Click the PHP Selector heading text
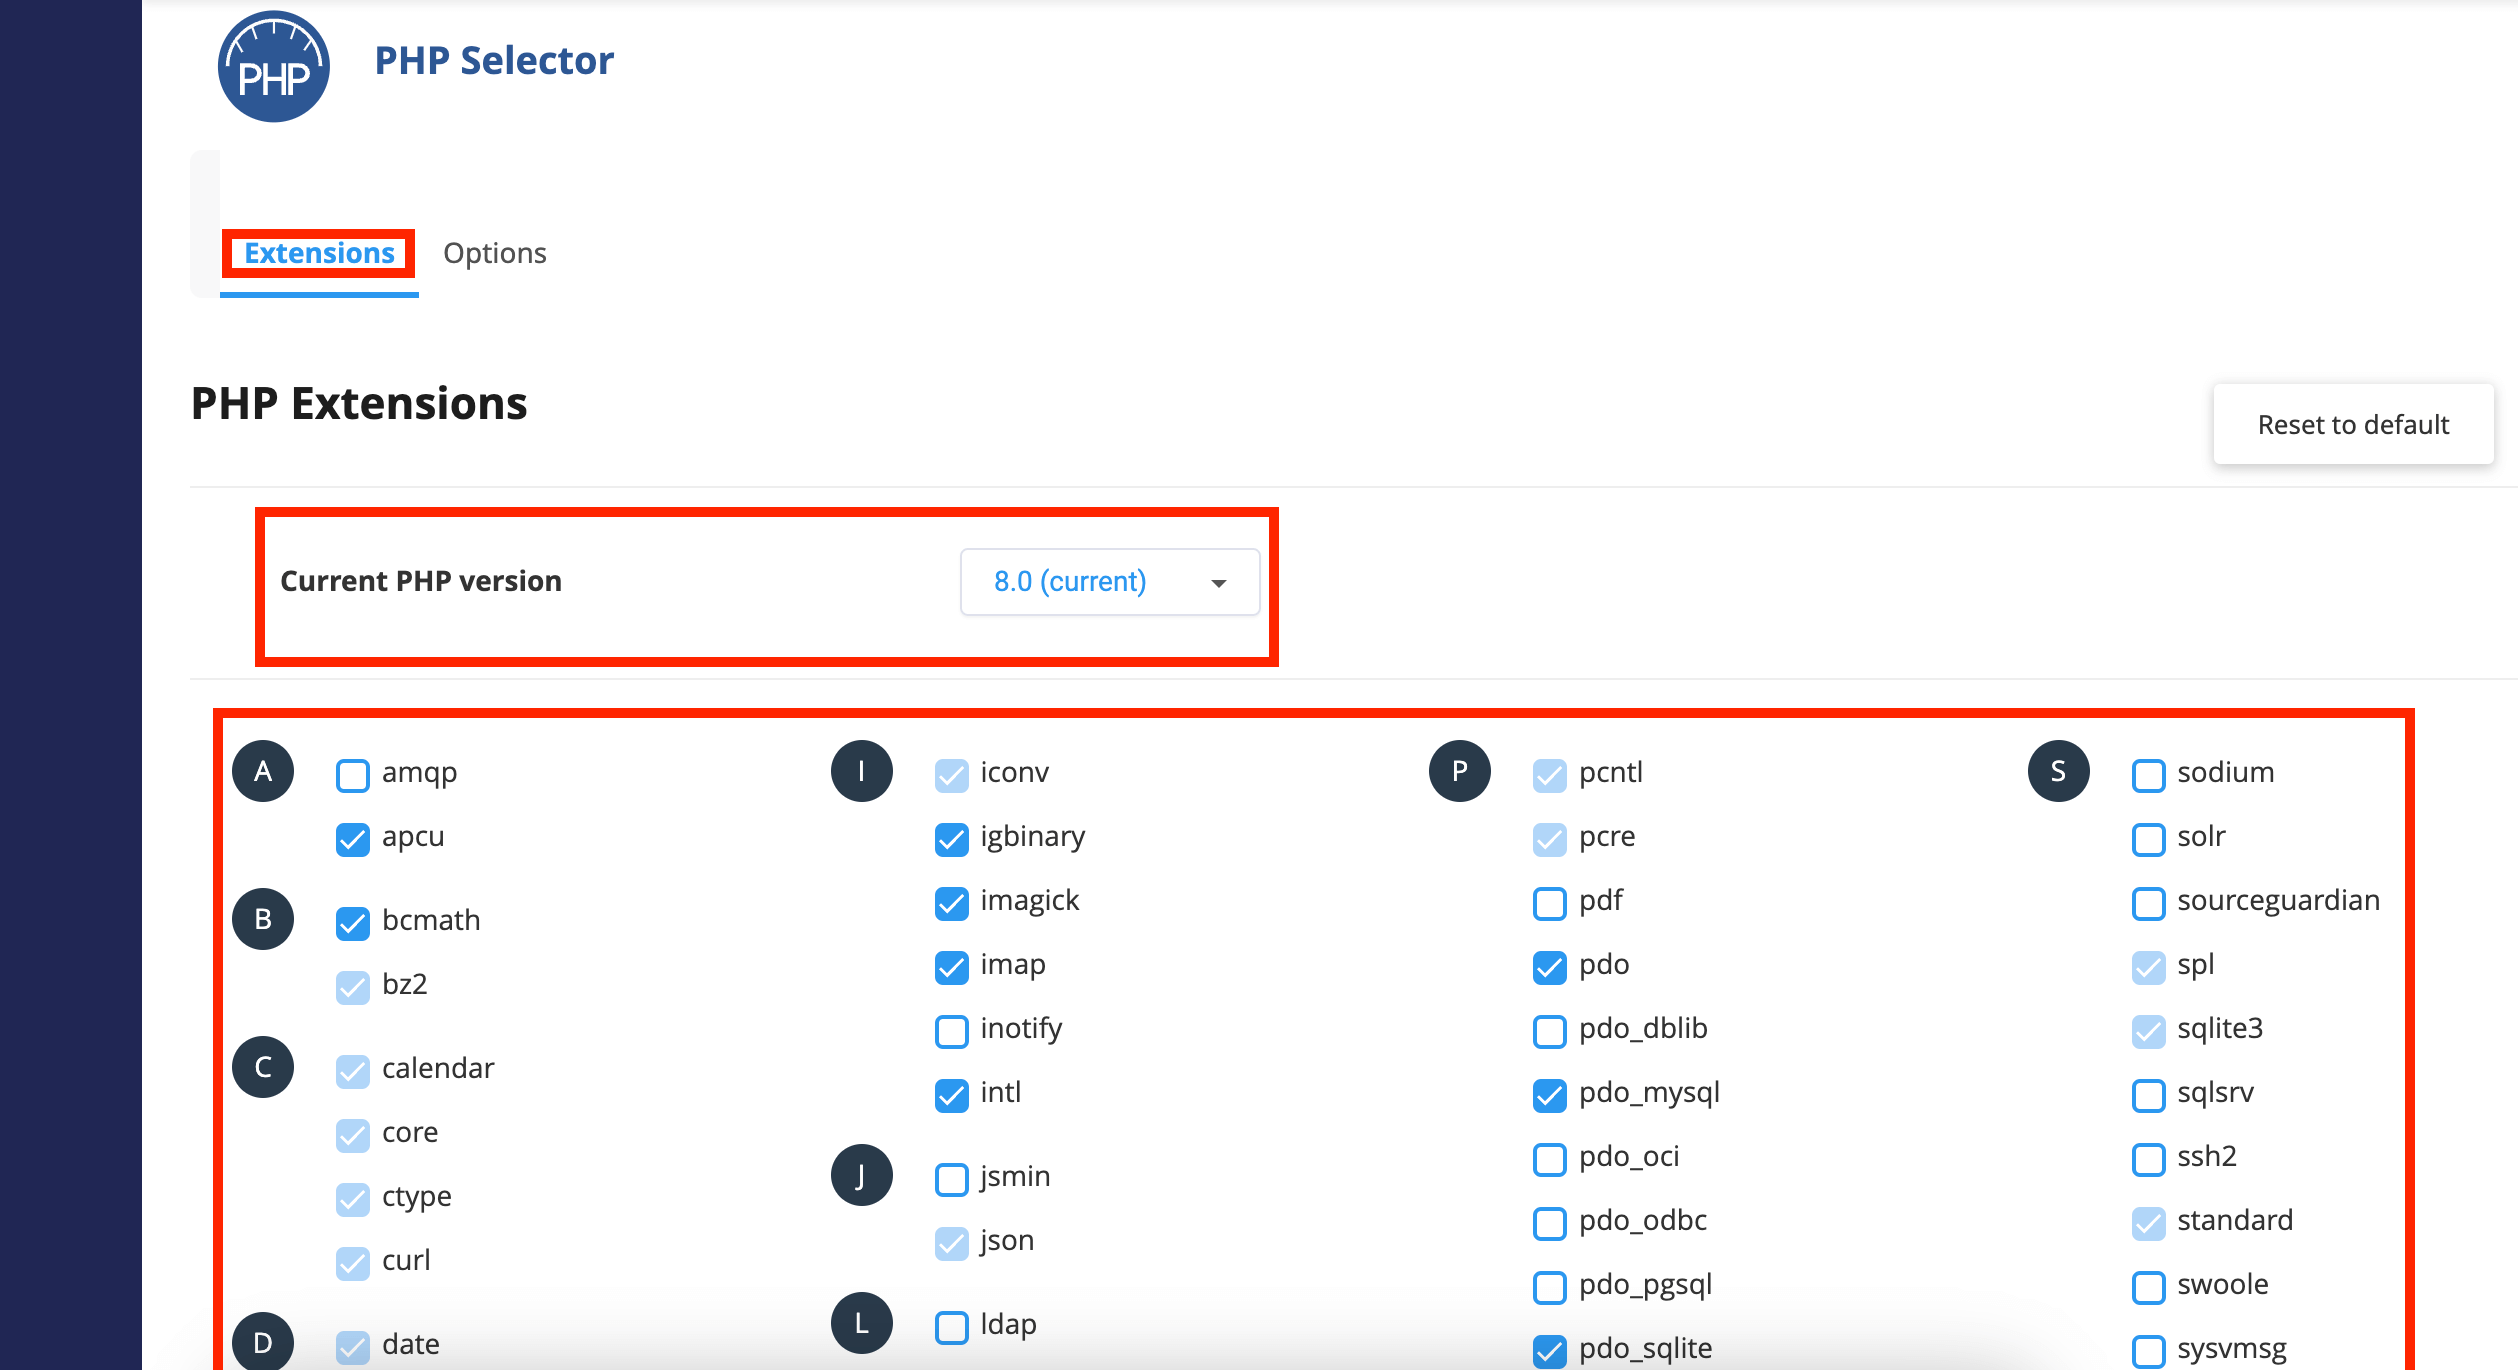The height and width of the screenshot is (1370, 2518). pyautogui.click(x=494, y=61)
